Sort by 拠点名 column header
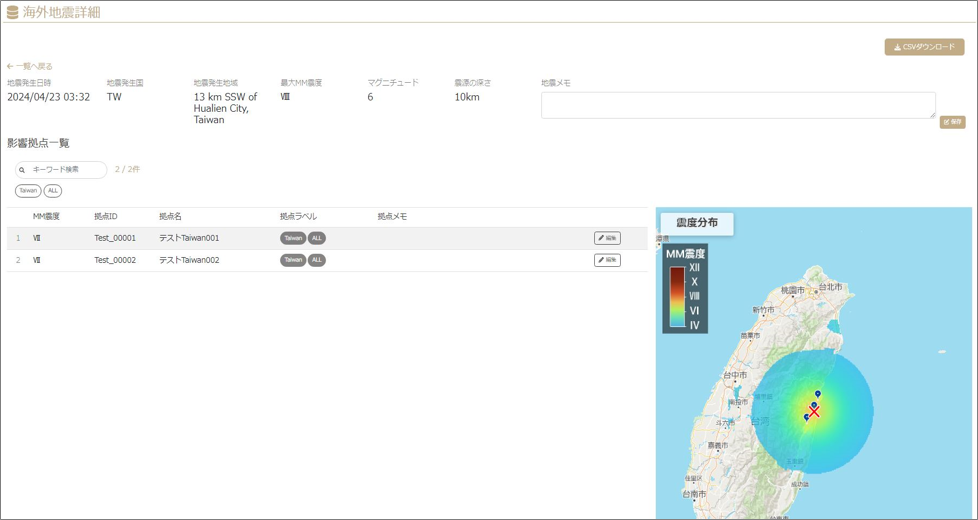 [x=170, y=216]
